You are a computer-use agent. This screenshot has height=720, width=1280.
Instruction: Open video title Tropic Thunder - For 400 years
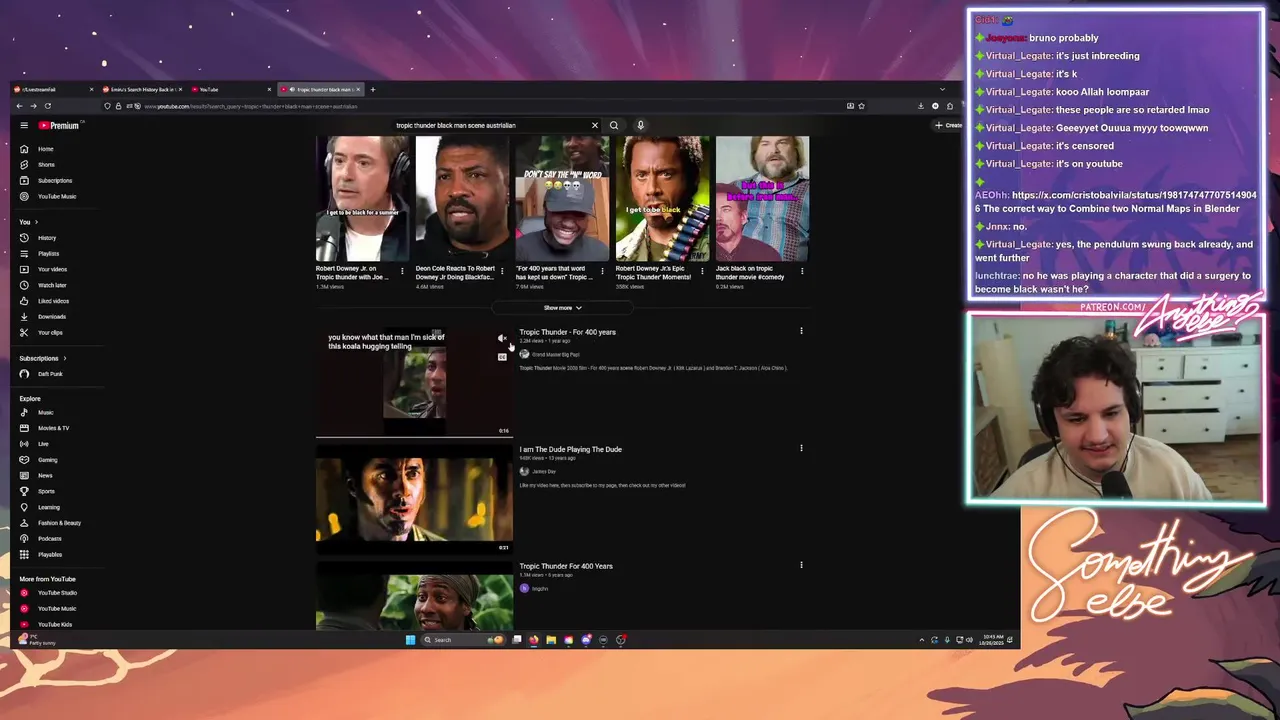point(567,332)
